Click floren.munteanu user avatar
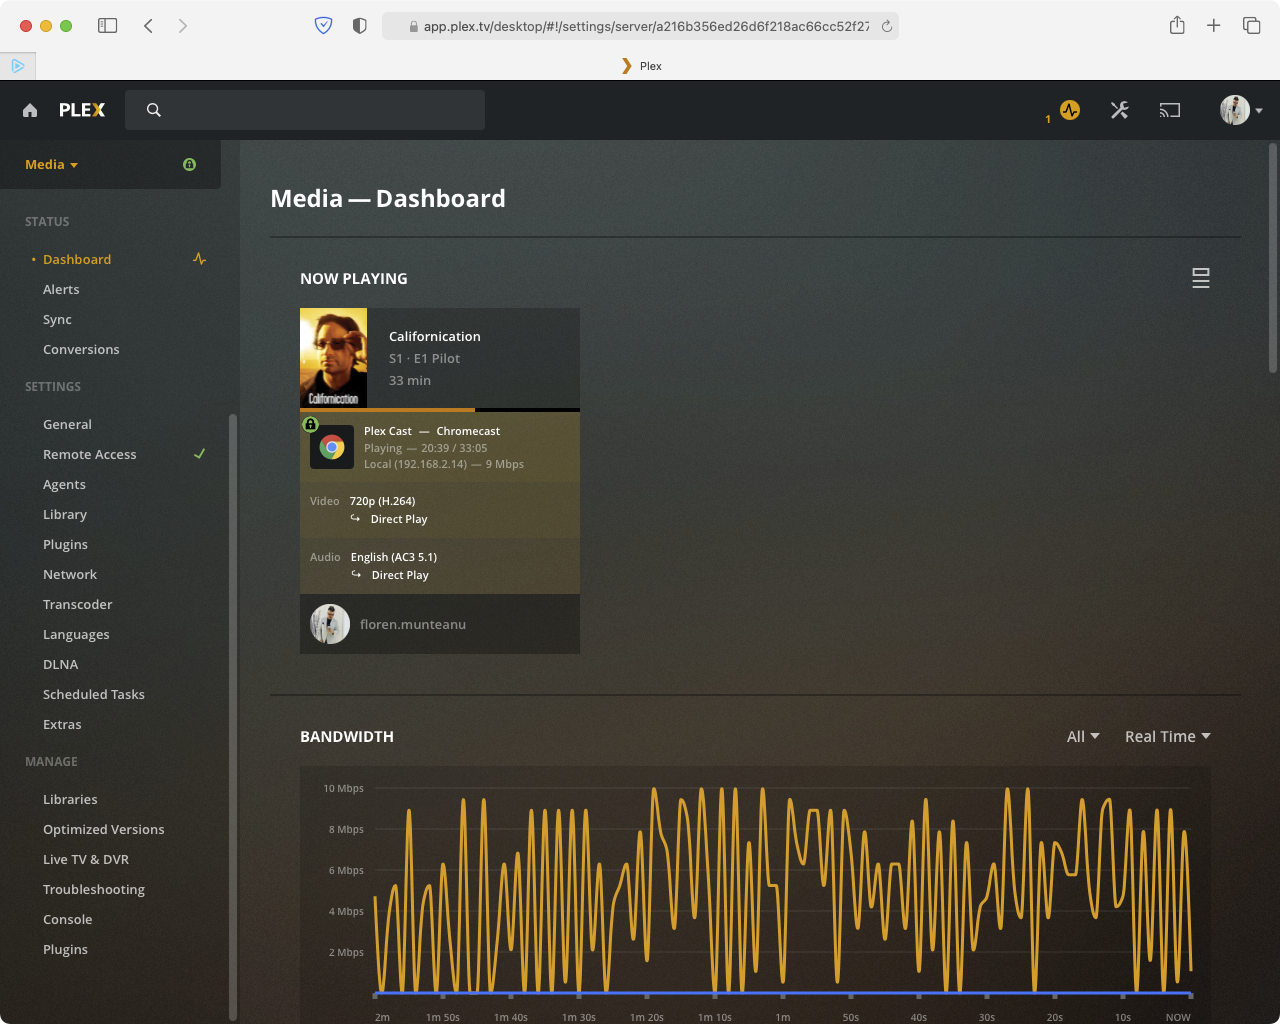This screenshot has height=1024, width=1280. 330,624
